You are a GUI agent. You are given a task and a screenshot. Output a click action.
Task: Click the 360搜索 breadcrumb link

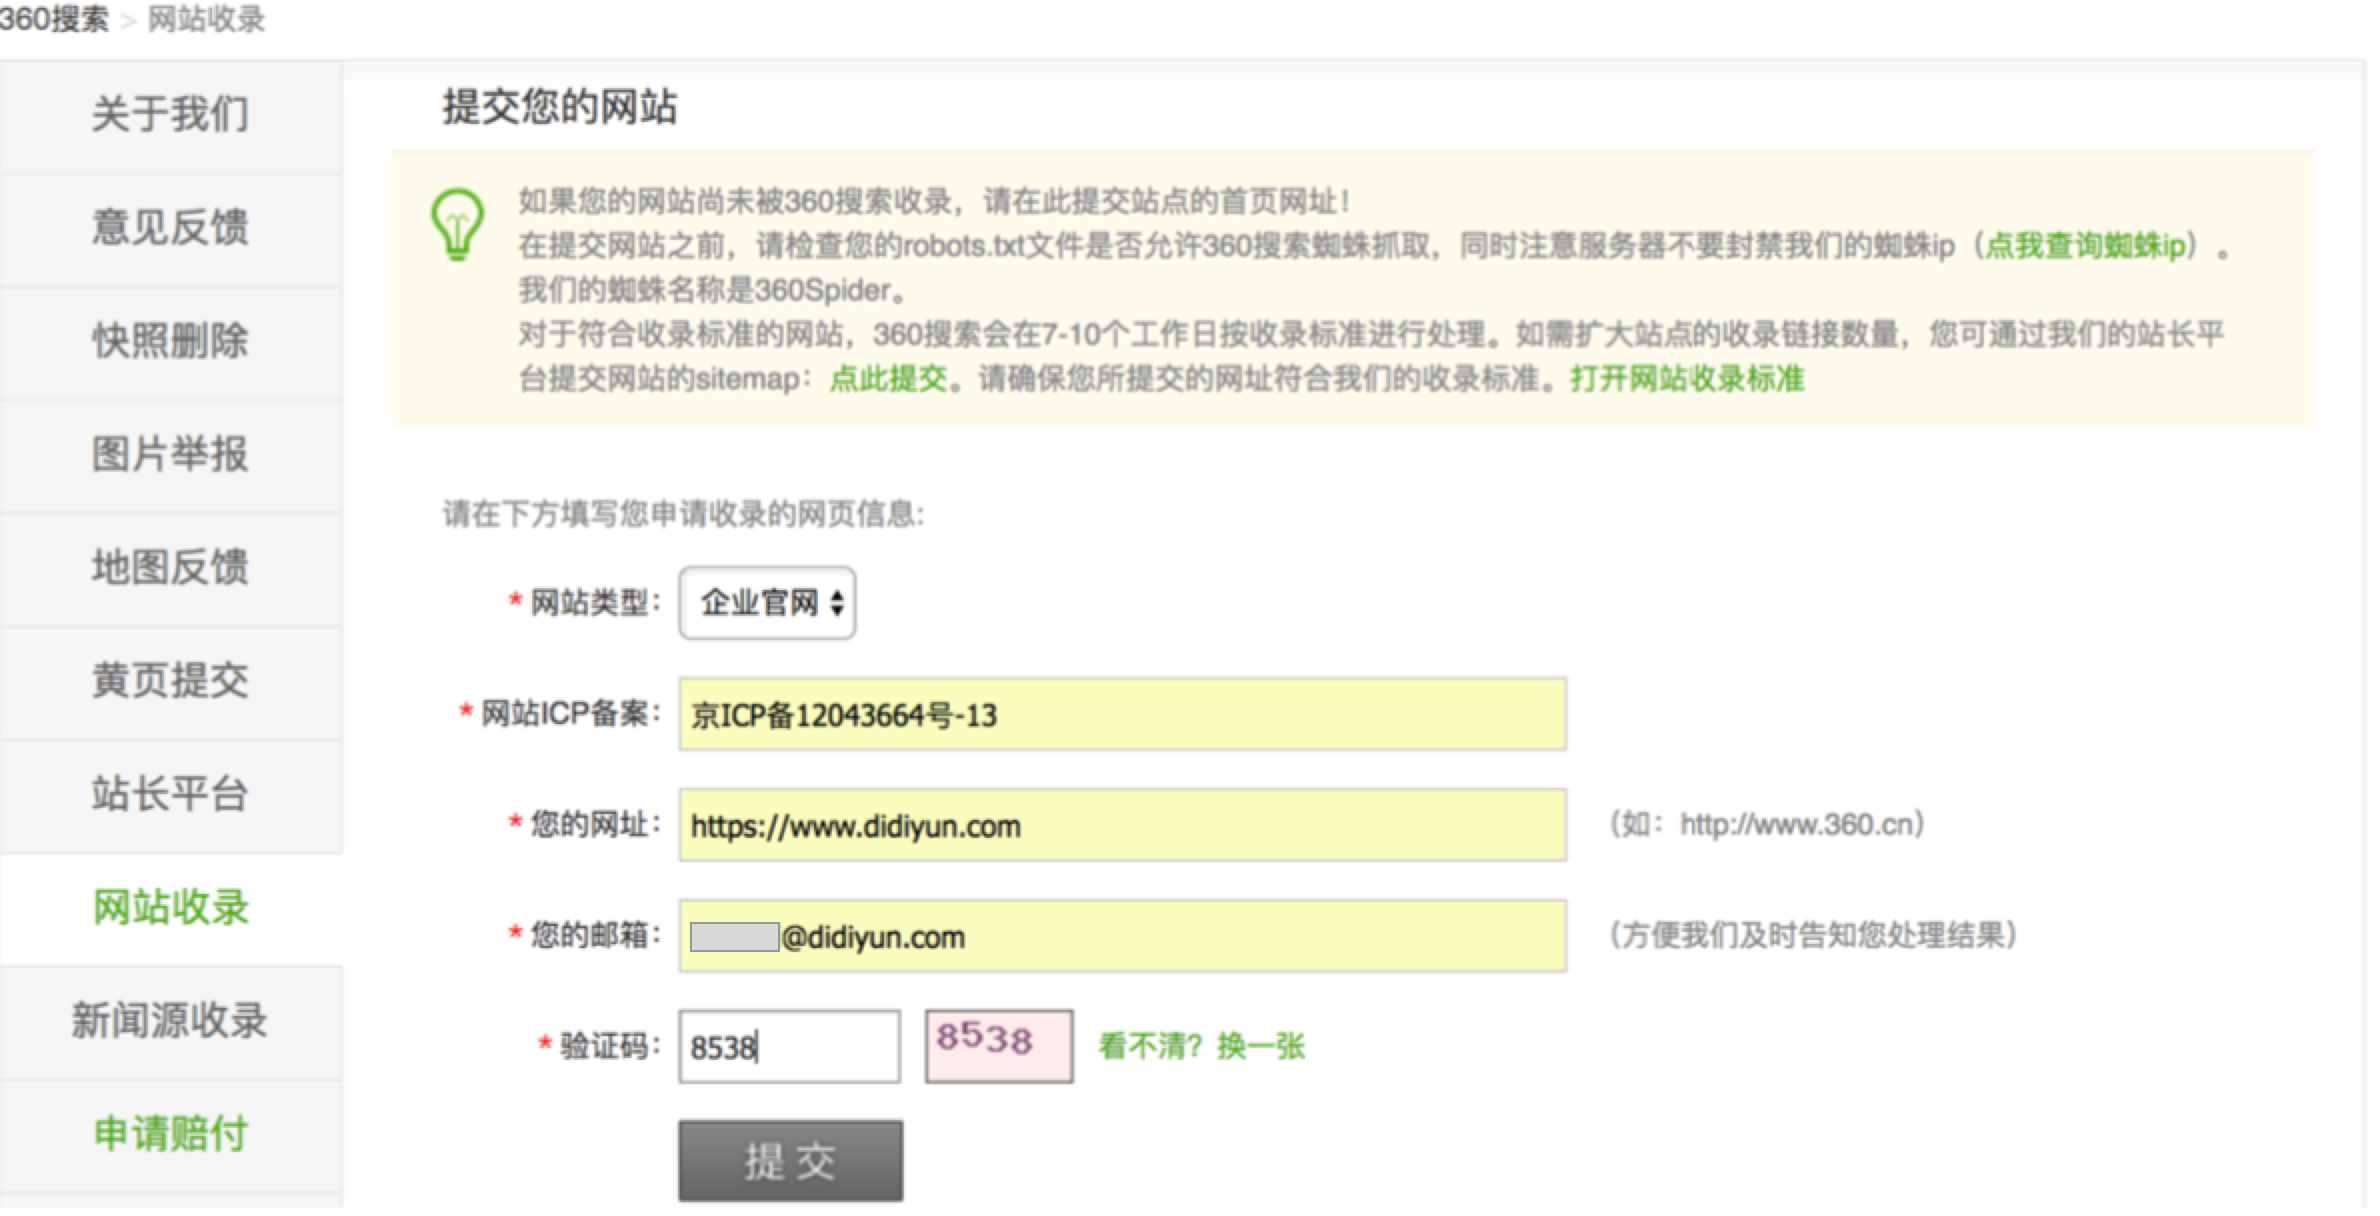54,19
